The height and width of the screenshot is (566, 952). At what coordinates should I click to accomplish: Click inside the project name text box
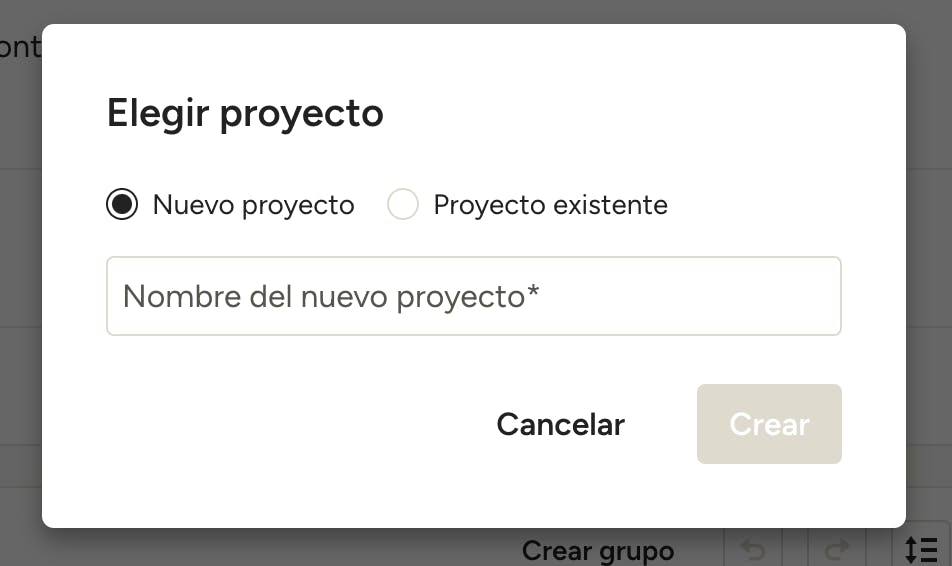[x=473, y=296]
